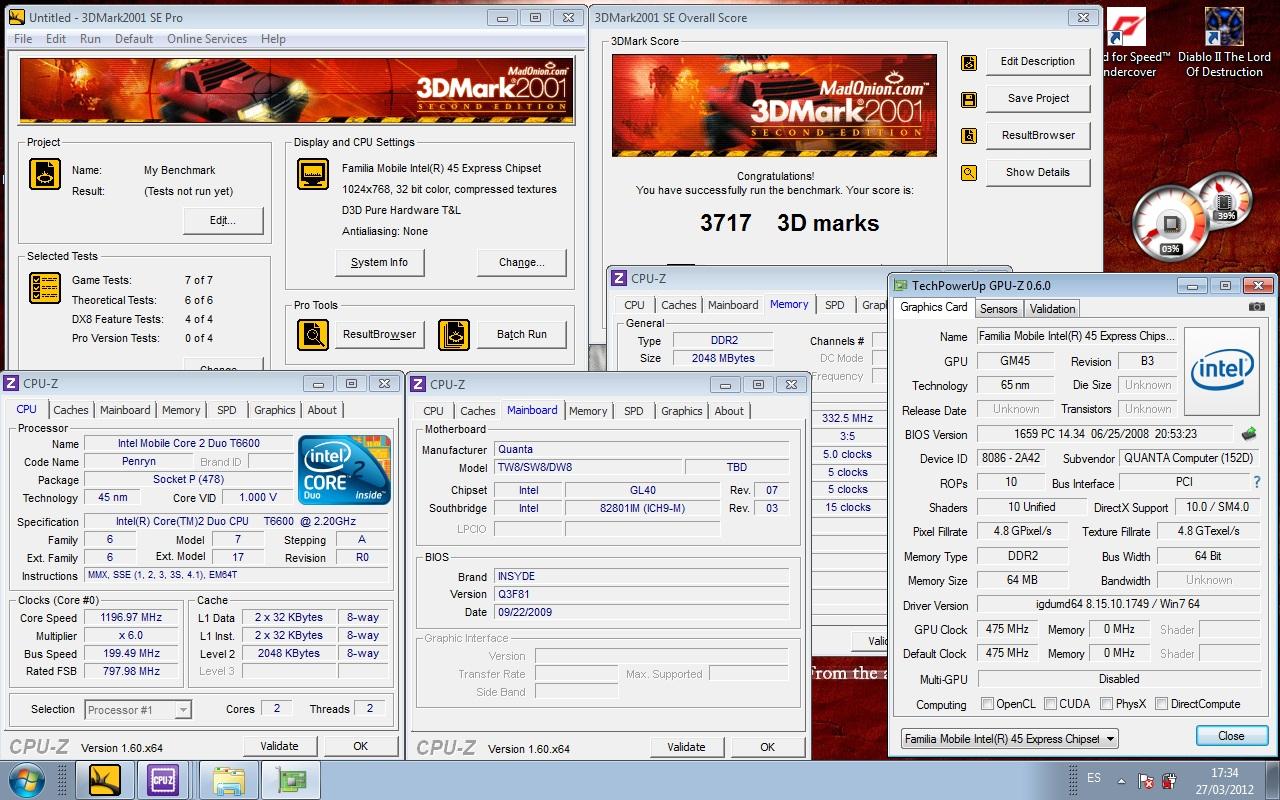This screenshot has width=1280, height=800.
Task: Click the 3717 3D marks score text
Action: 789,223
